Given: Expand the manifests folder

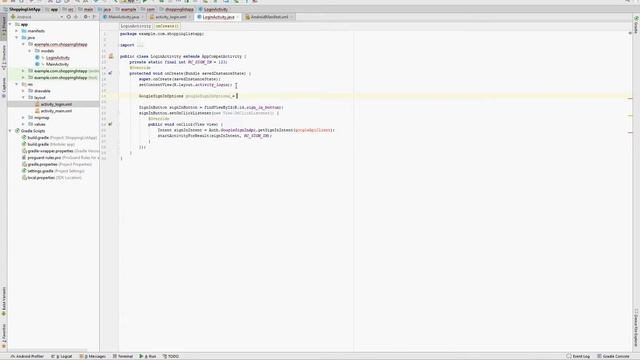Looking at the screenshot, I should (x=17, y=31).
